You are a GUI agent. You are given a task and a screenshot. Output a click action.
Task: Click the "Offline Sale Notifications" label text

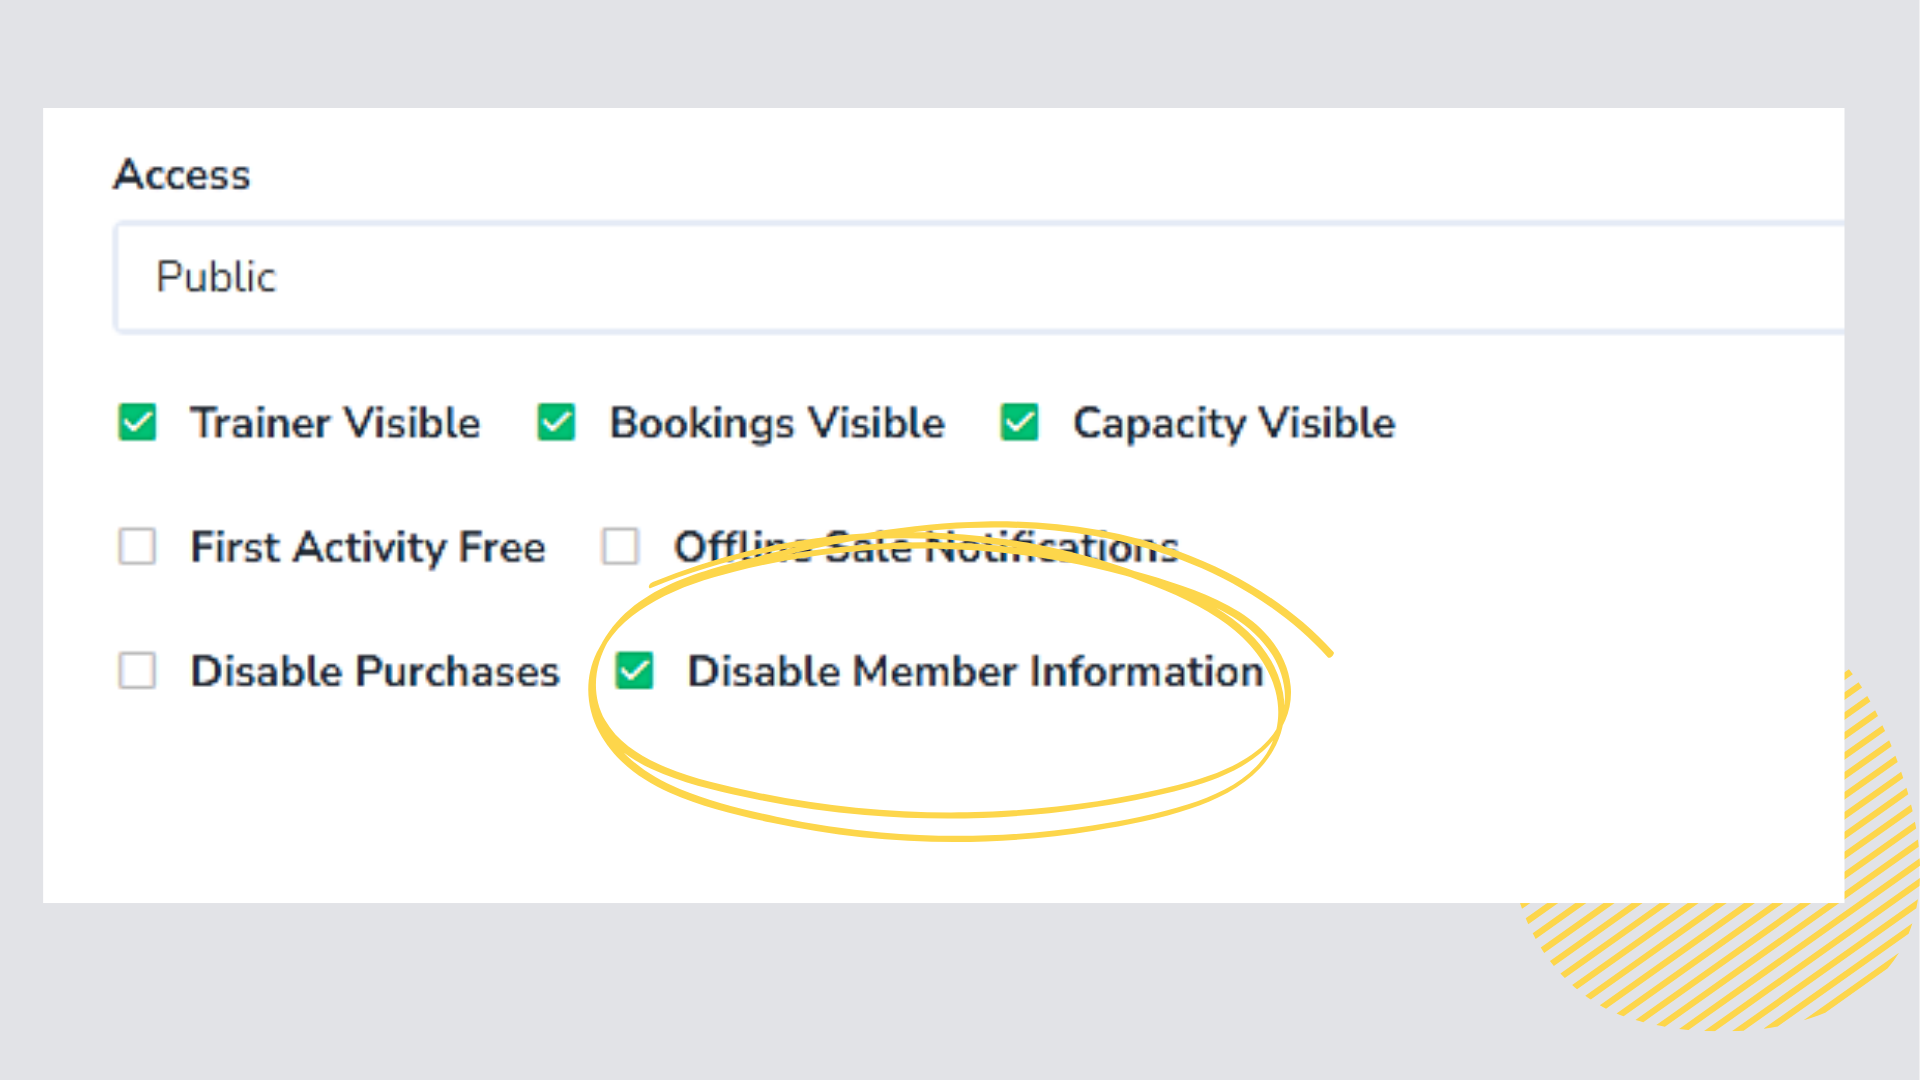tap(925, 547)
